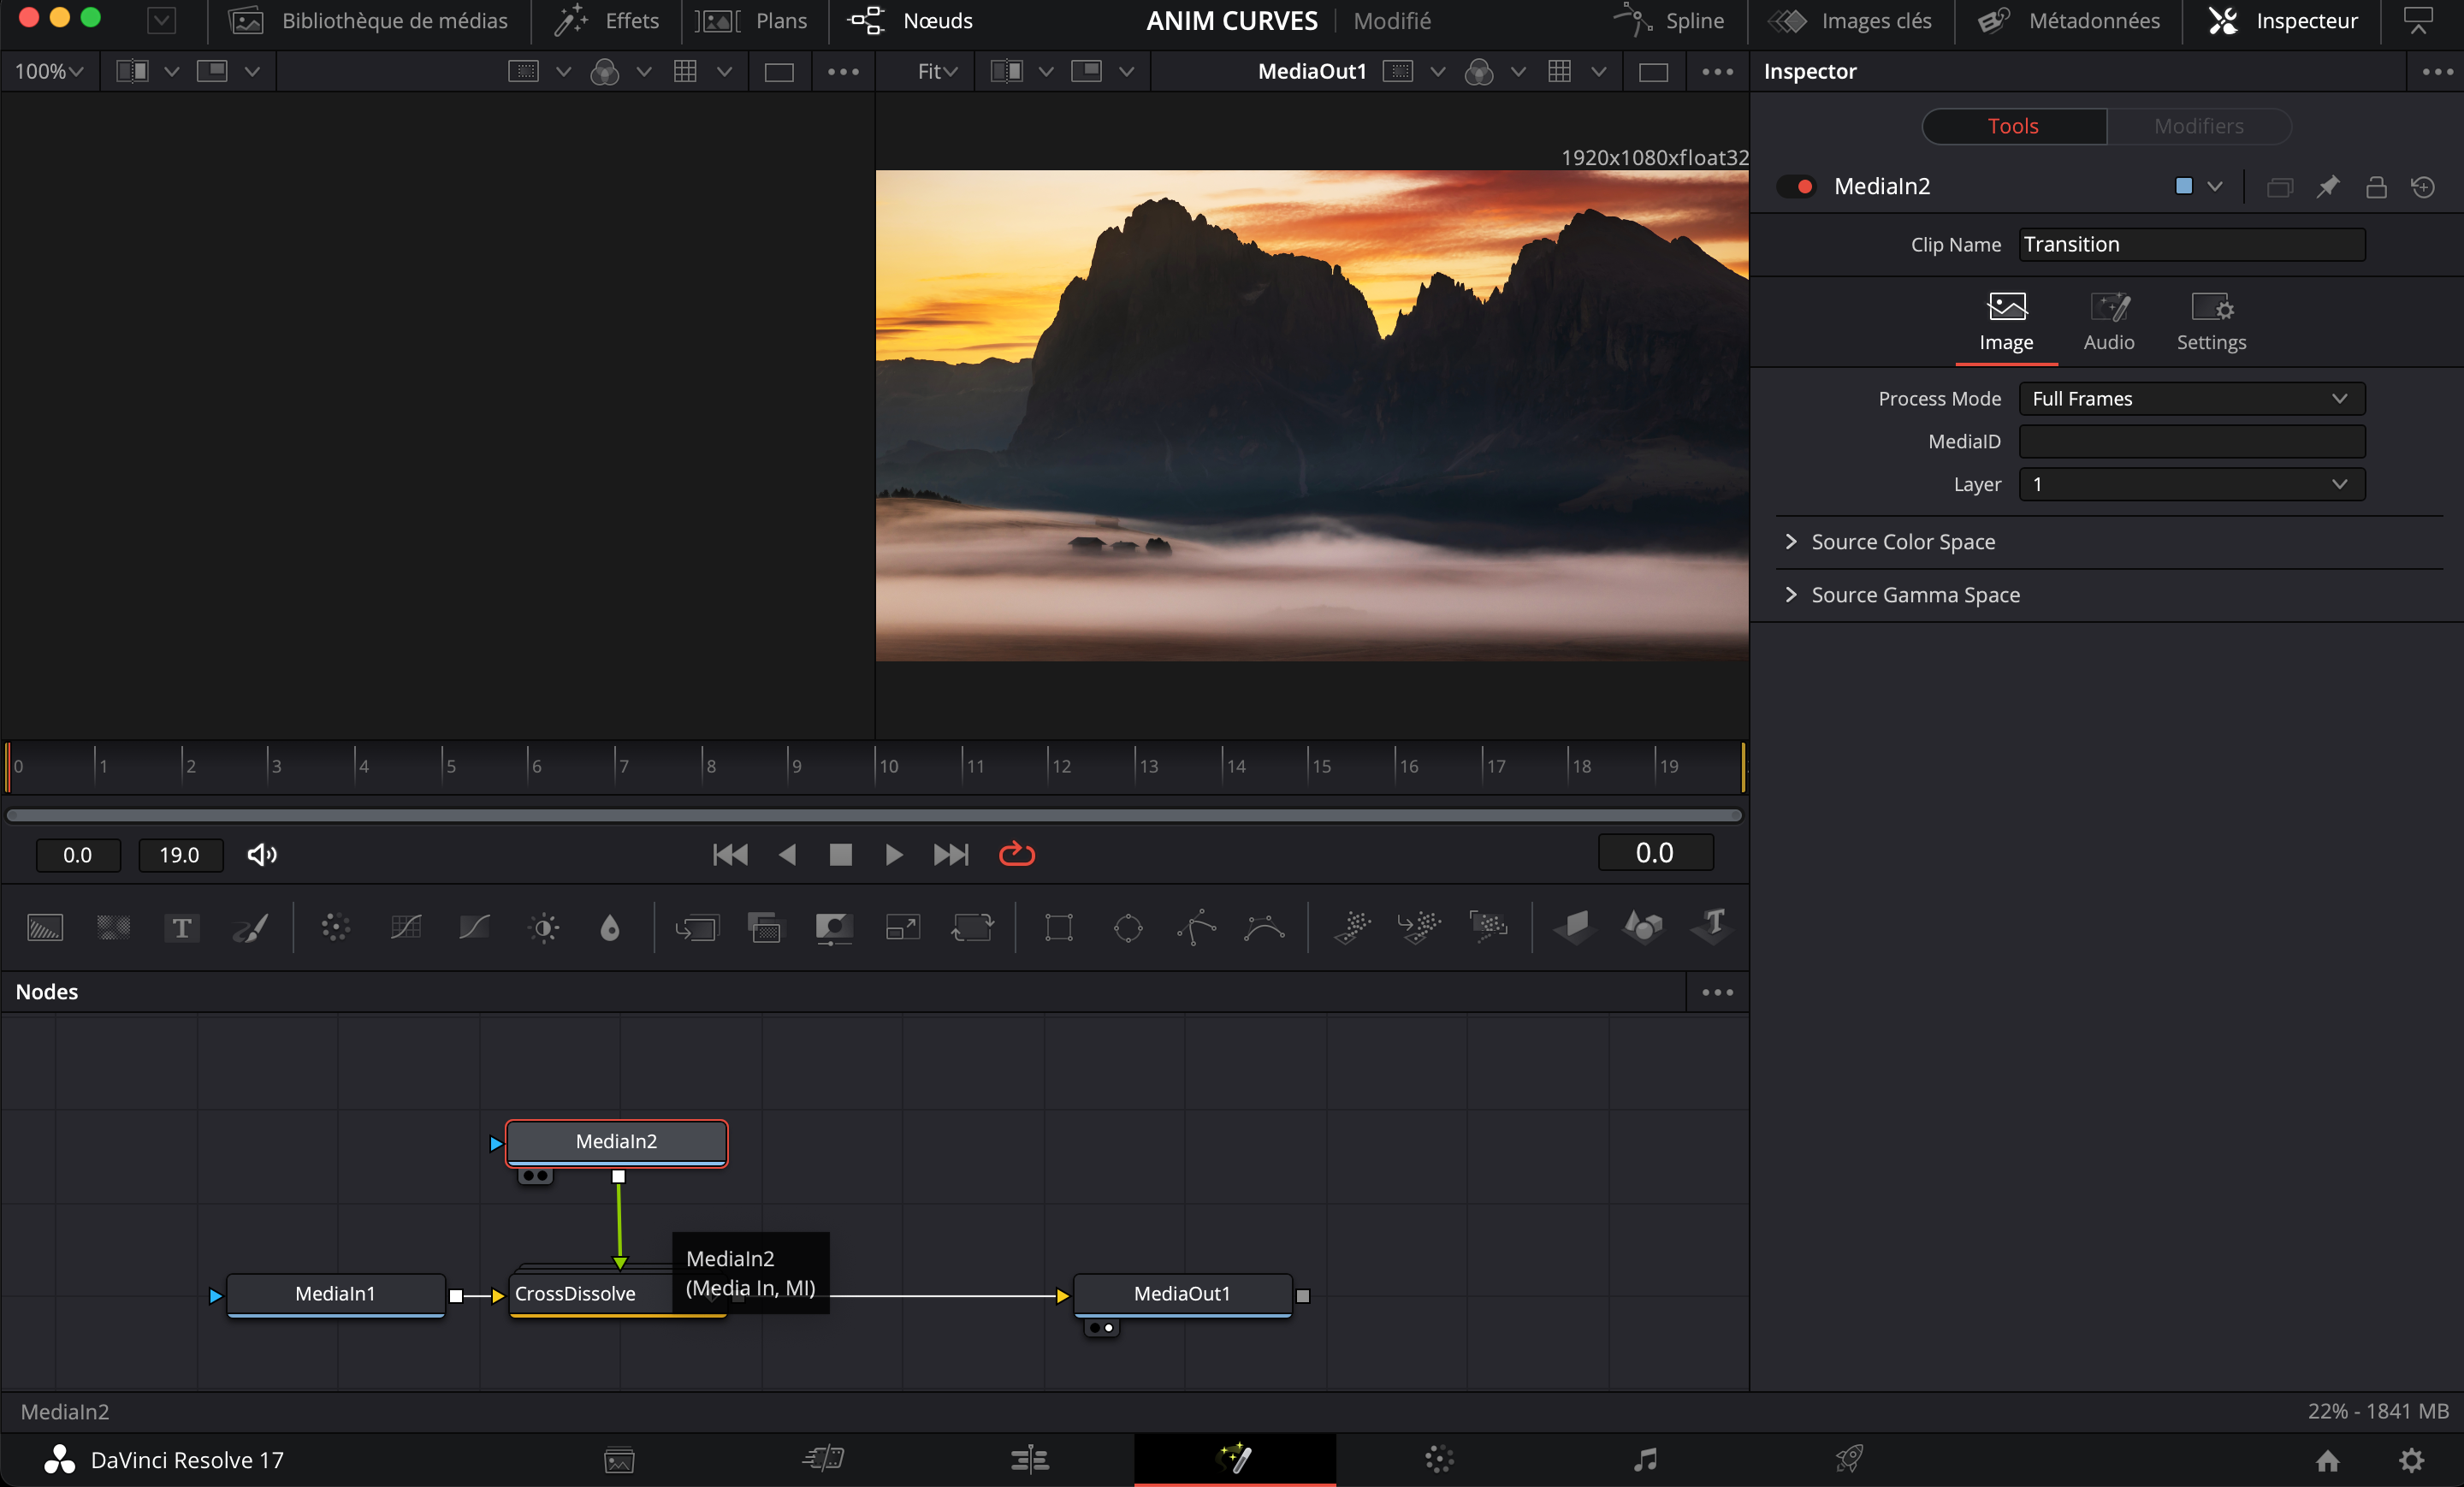
Task: Add a Rectangle mask node
Action: pyautogui.click(x=1058, y=928)
